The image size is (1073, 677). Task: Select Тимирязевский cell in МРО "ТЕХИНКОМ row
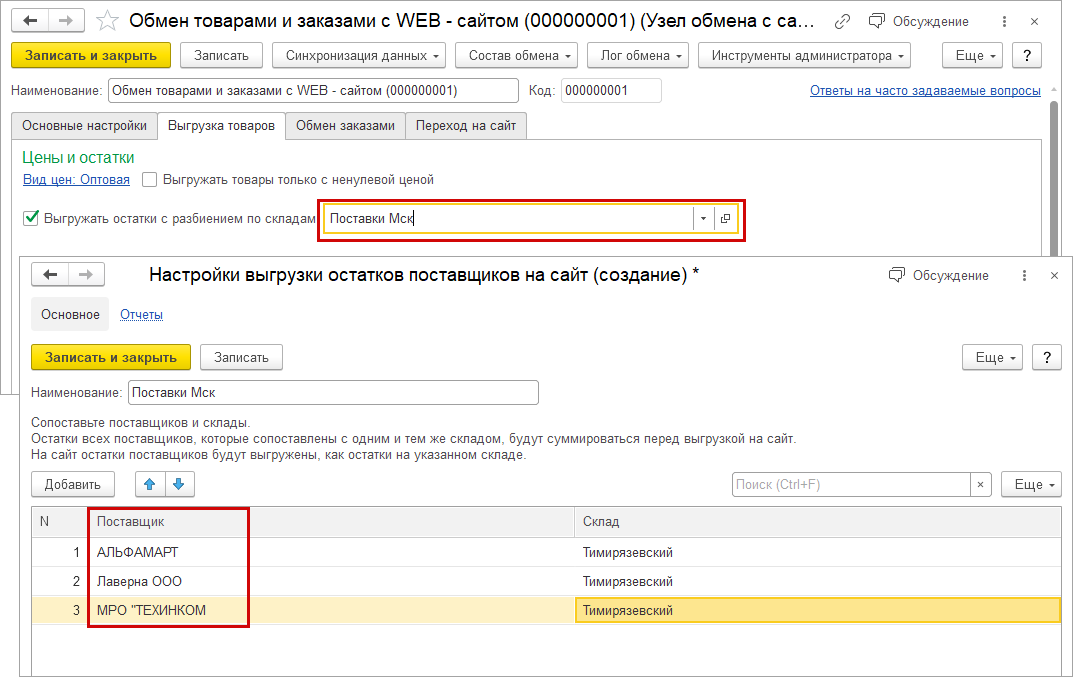(818, 611)
